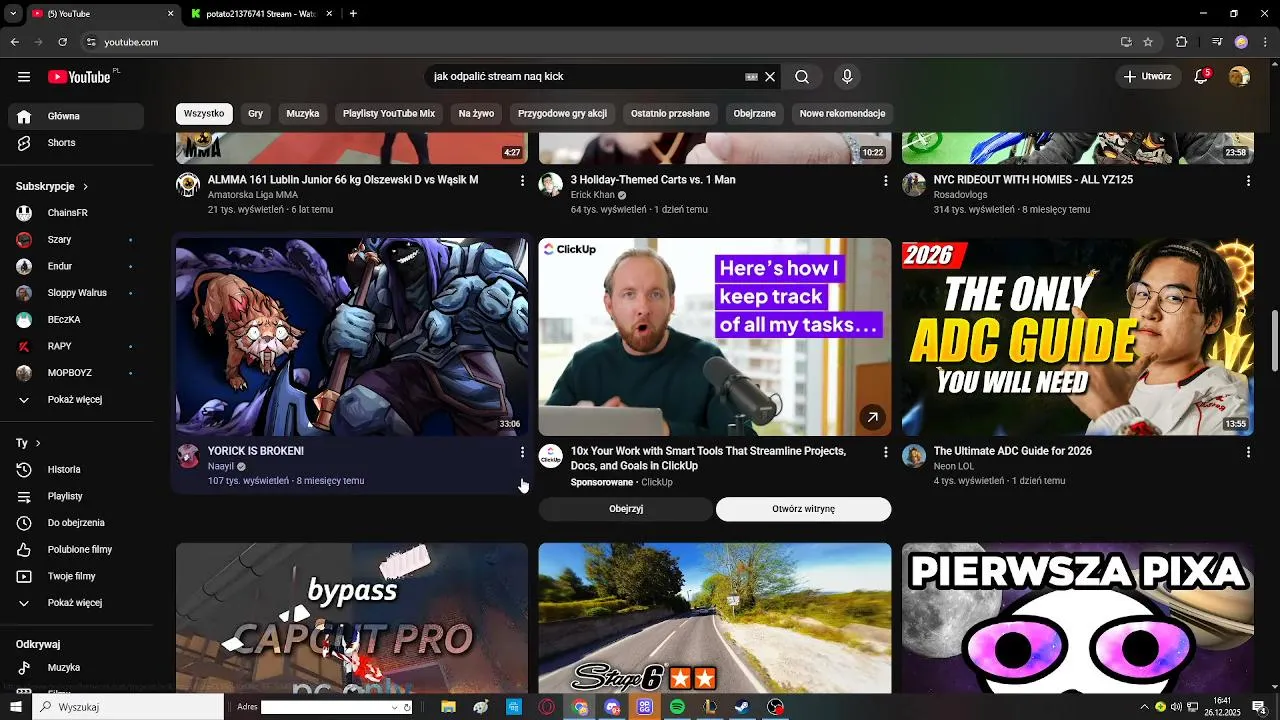Screen dimensions: 1280x720
Task: Open the Naayil channel avatar
Action: (188, 456)
